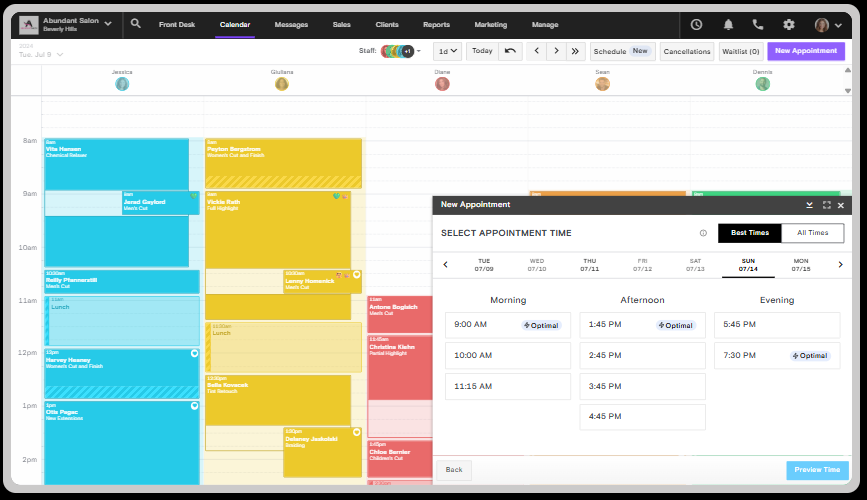This screenshot has height=500, width=867.
Task: Open the search magnifier icon
Action: coord(136,24)
